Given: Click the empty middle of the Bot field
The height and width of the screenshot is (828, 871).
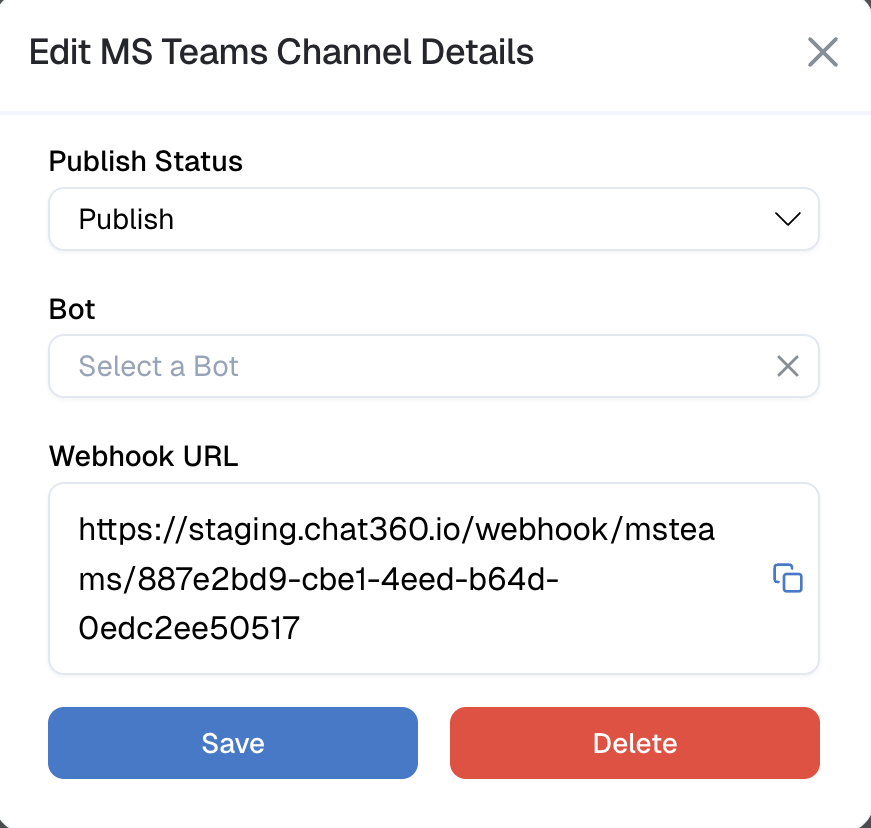Looking at the screenshot, I should click(x=500, y=366).
